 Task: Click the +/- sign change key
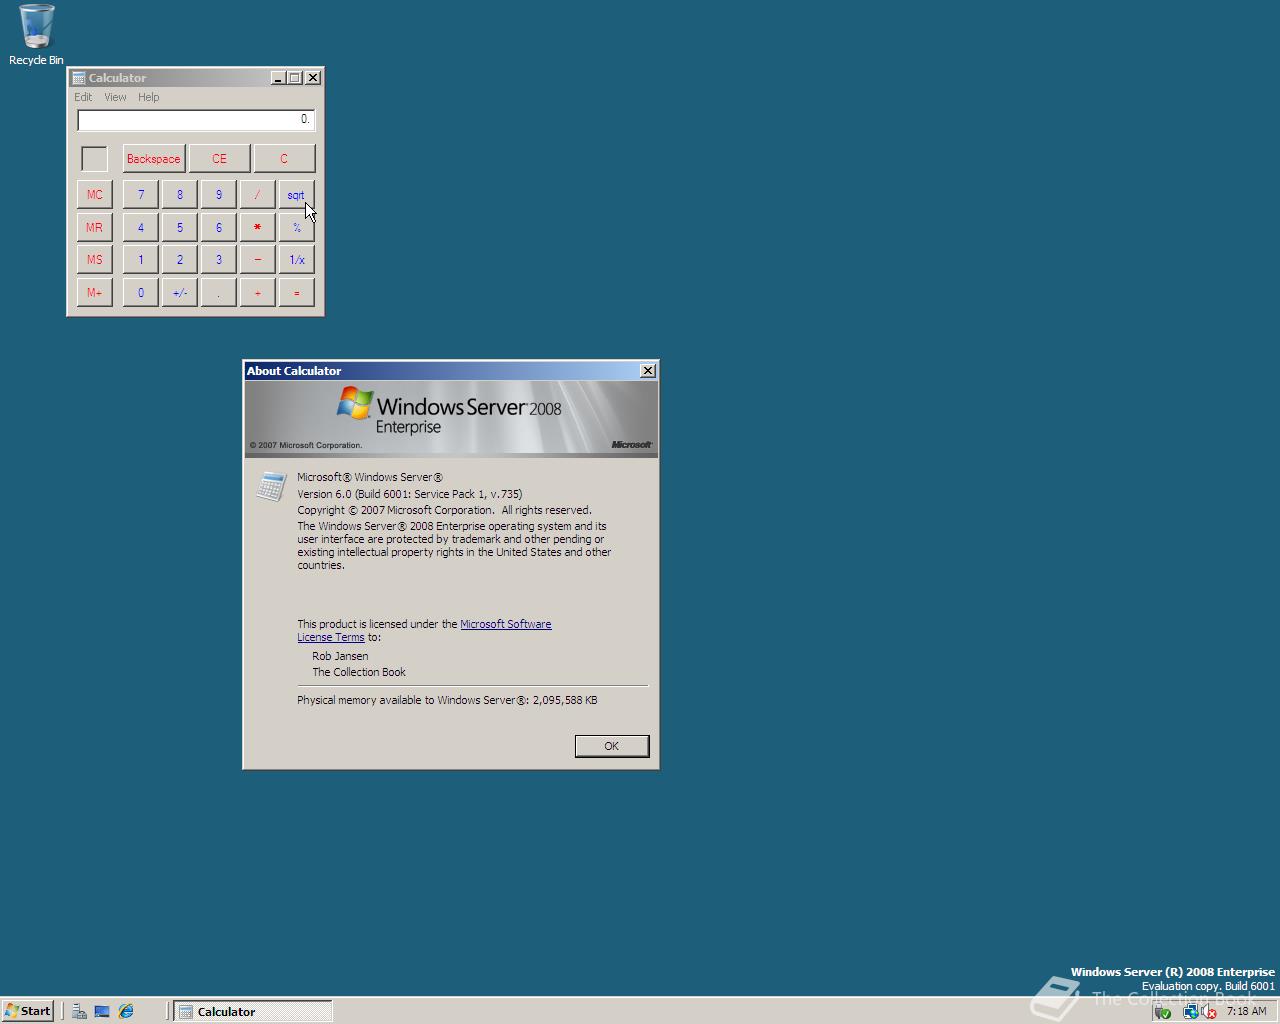click(x=180, y=293)
